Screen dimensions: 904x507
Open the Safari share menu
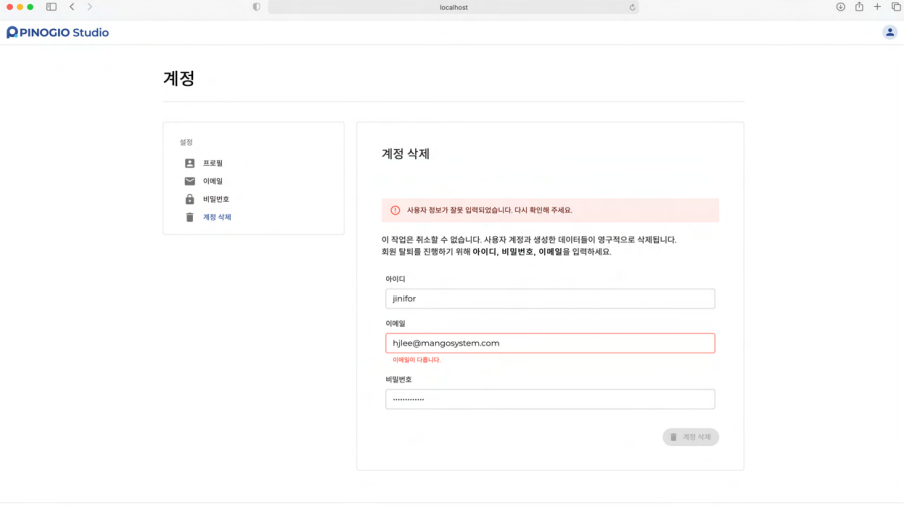pyautogui.click(x=859, y=7)
